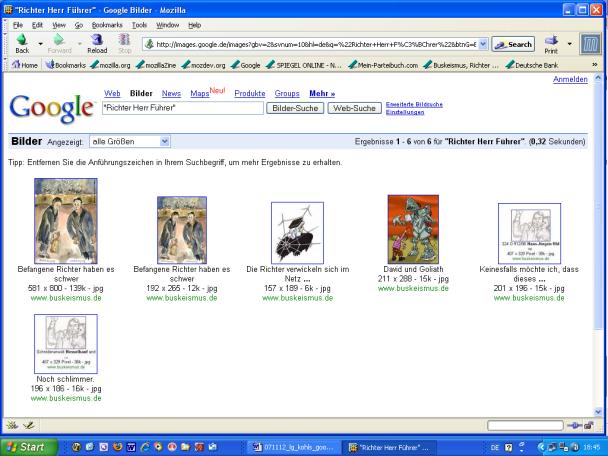Open the Go menu
This screenshot has width=608, height=456.
coord(79,25)
